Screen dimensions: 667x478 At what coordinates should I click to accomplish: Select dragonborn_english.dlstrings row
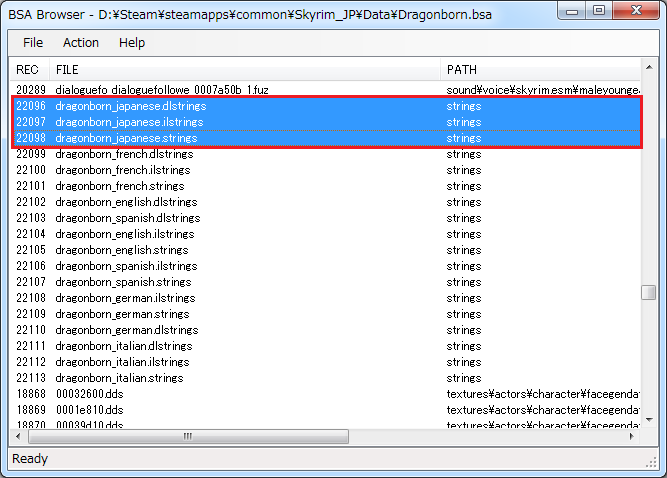325,202
